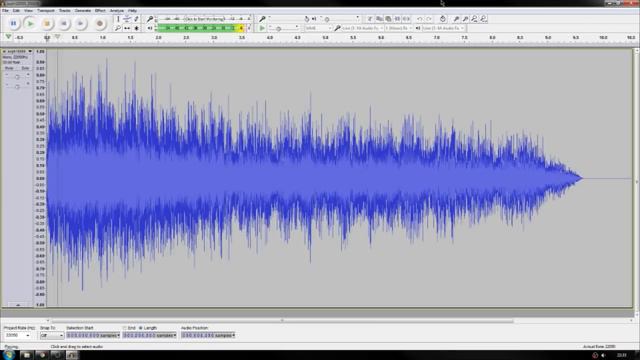This screenshot has width=640, height=360.
Task: Click the Zoom Out icon
Action: click(465, 19)
